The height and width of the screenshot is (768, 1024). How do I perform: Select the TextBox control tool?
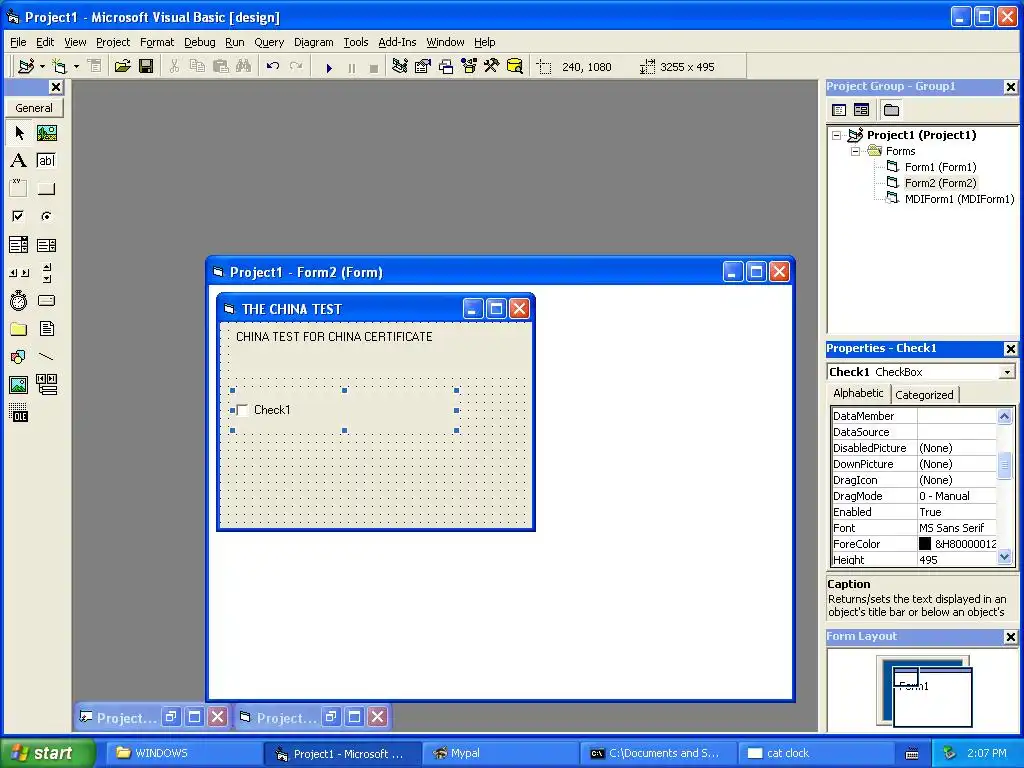46,161
